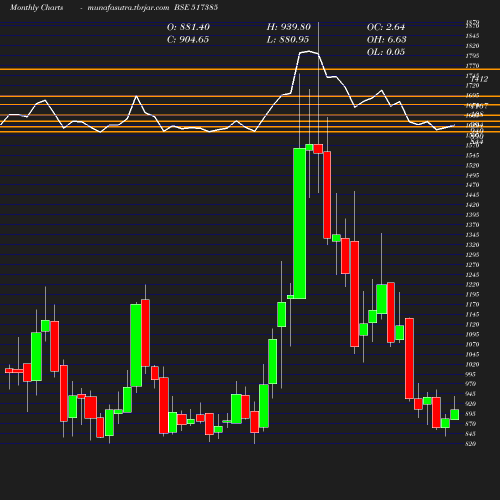
Task: Click the 1795 price axis label
Action: coord(472,56)
